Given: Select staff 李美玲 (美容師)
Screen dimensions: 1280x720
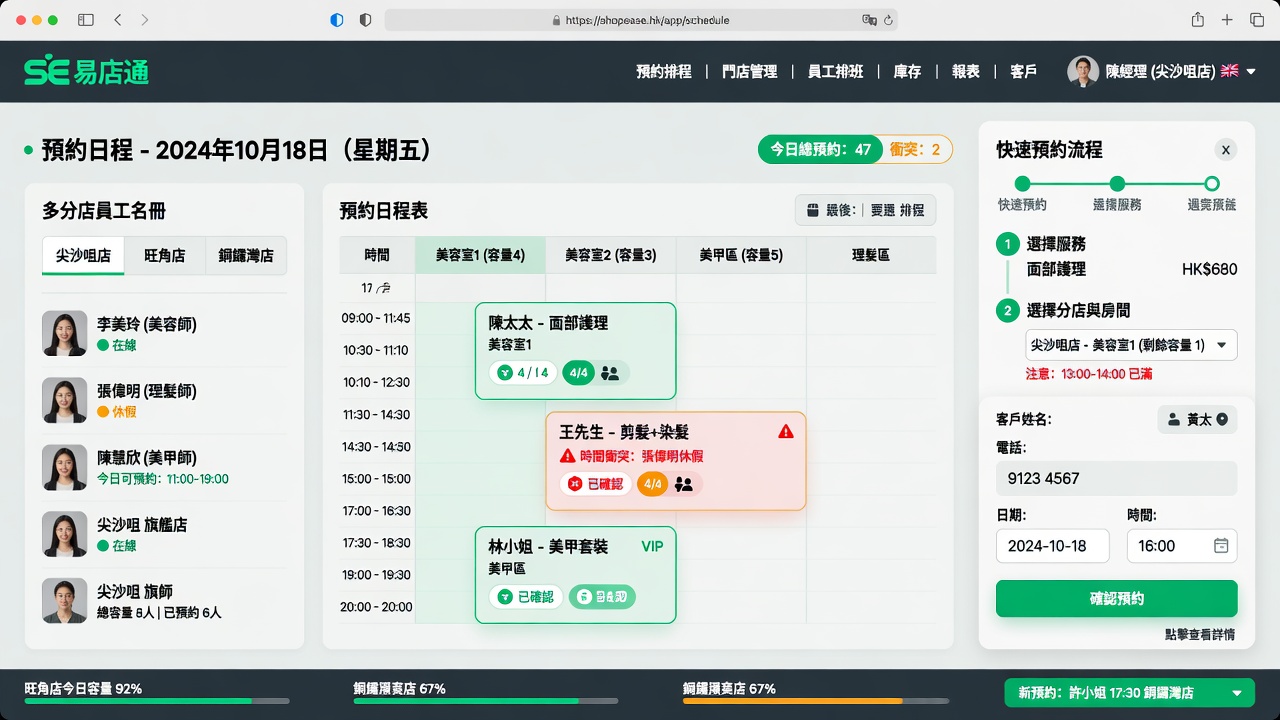Looking at the screenshot, I should [x=164, y=334].
